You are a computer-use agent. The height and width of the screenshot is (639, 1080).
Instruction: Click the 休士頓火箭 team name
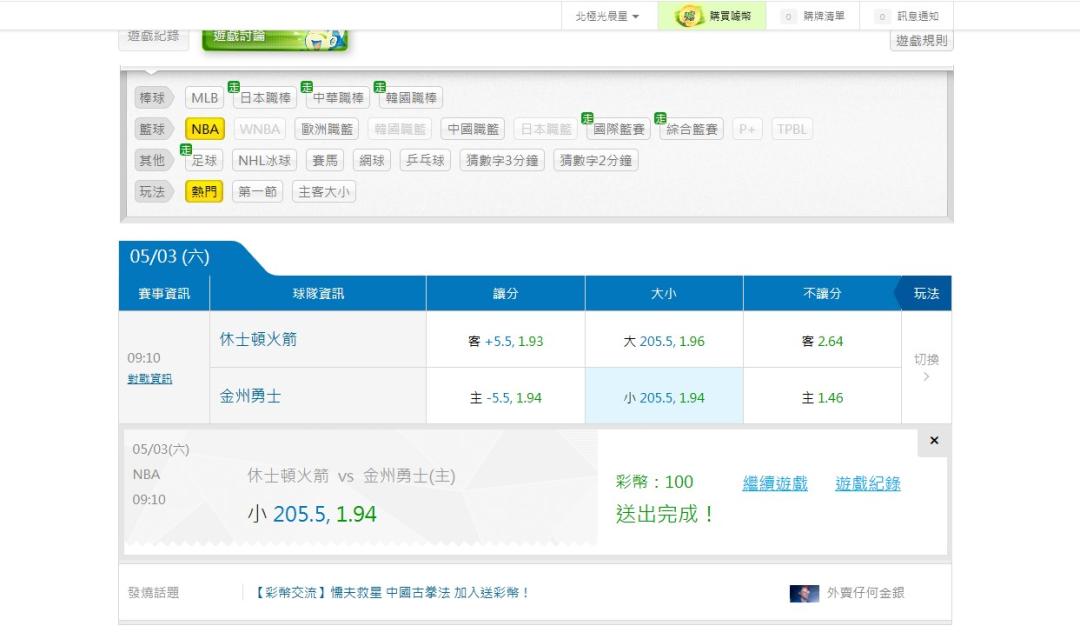coord(258,339)
